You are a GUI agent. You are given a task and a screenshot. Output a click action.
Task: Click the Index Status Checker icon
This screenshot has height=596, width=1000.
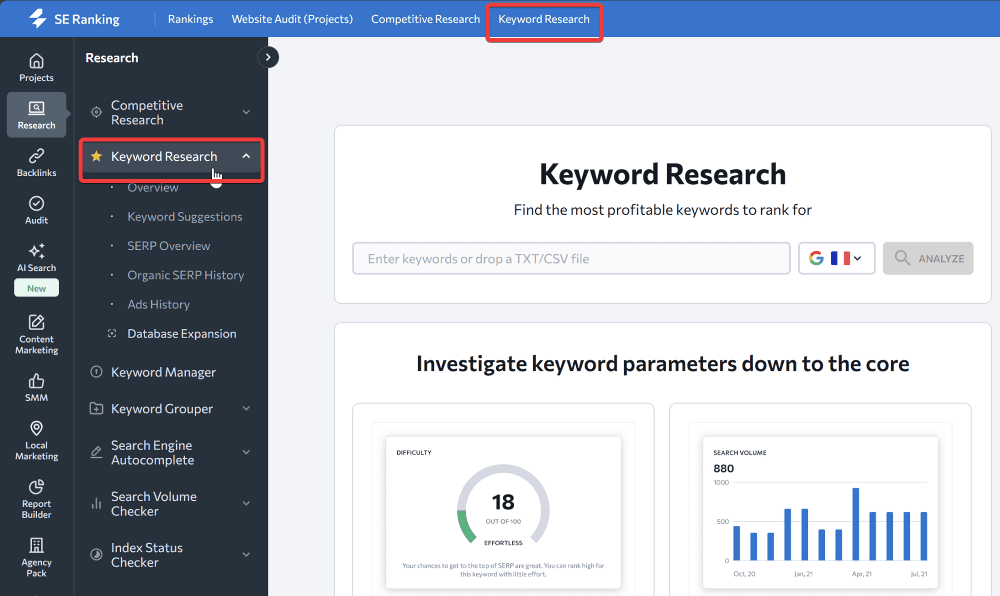coord(96,555)
